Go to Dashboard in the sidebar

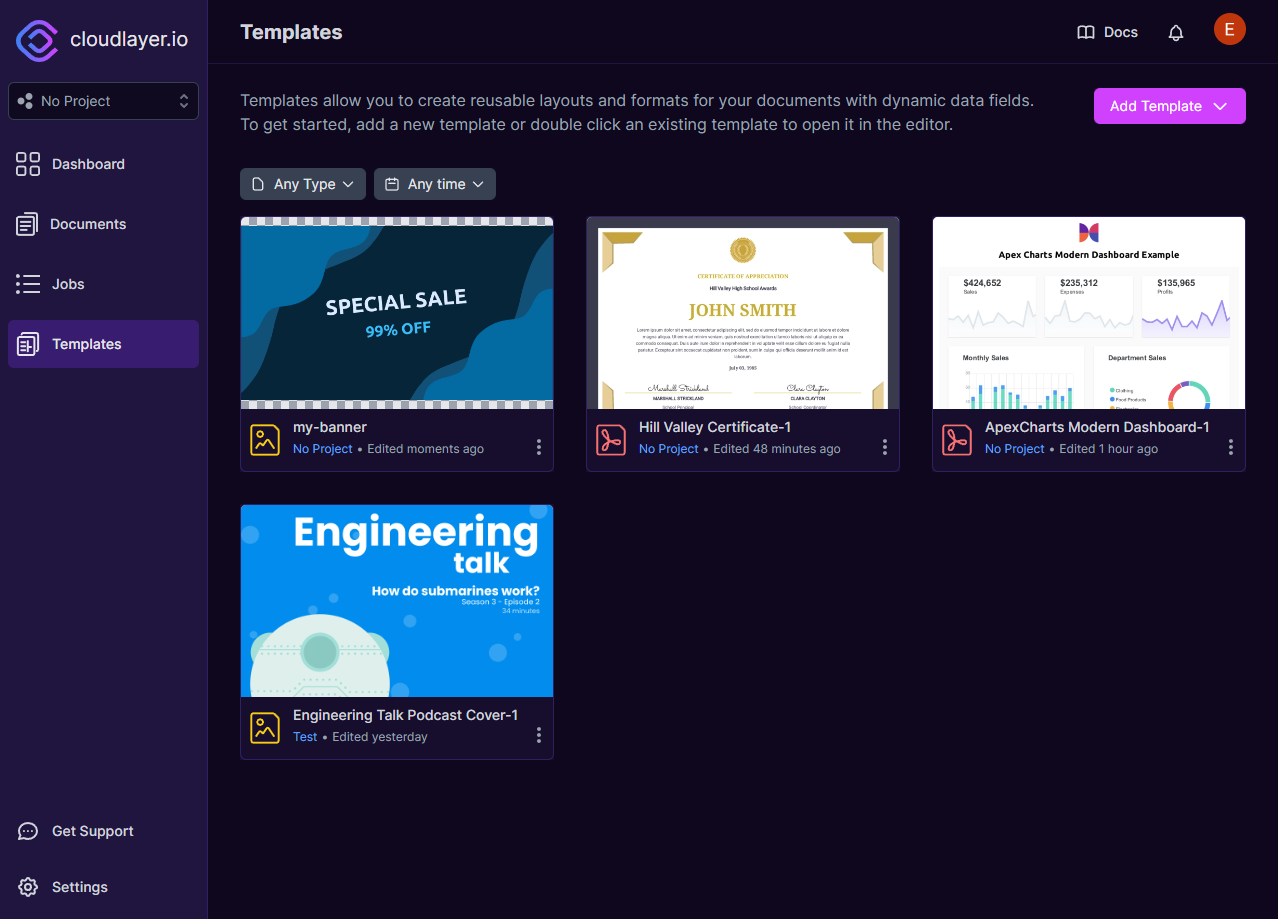pos(103,164)
